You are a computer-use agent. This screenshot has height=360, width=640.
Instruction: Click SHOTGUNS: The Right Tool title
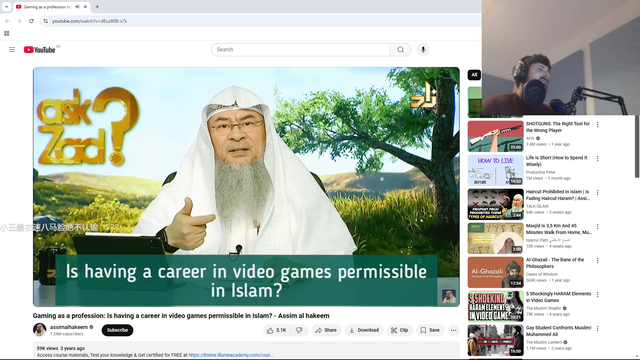point(558,127)
